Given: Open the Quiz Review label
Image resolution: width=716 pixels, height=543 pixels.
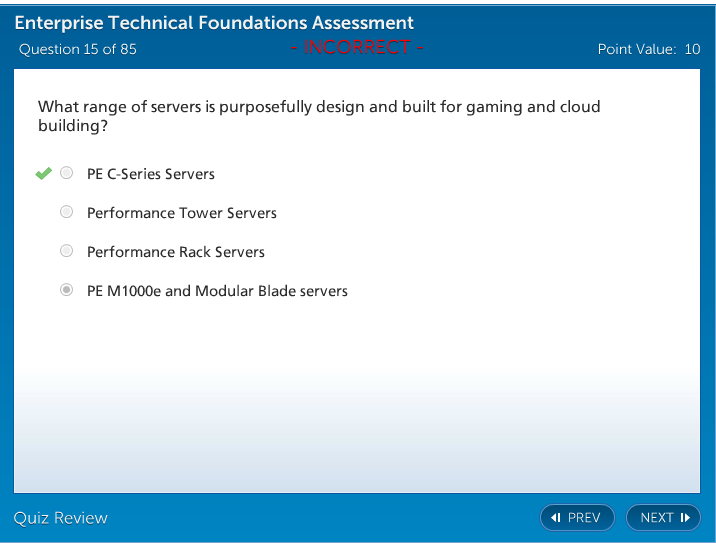Looking at the screenshot, I should pyautogui.click(x=60, y=517).
